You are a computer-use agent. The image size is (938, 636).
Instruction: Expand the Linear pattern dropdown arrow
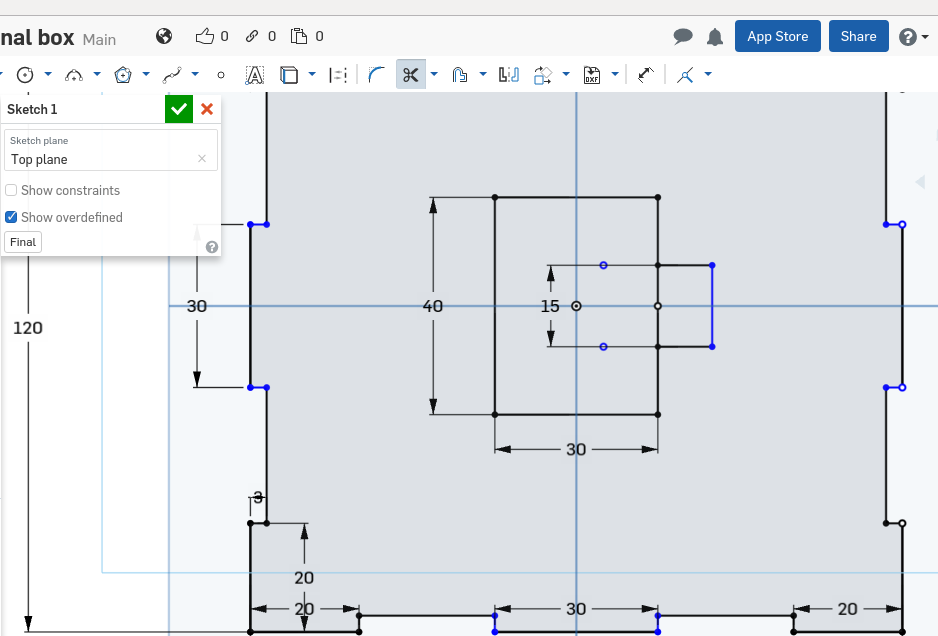click(x=566, y=75)
